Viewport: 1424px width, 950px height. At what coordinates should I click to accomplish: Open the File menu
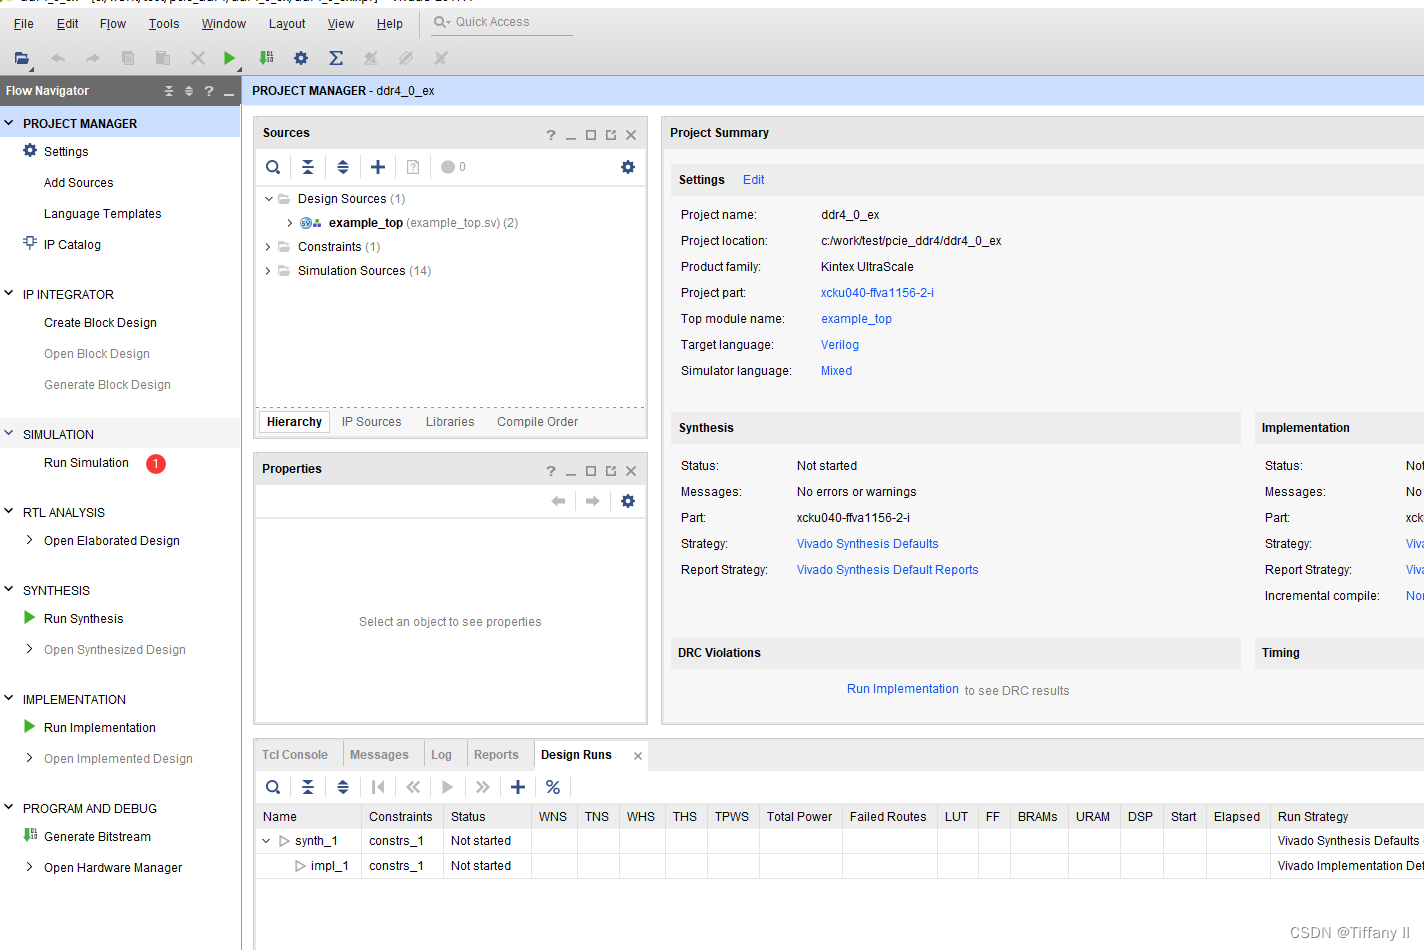[24, 24]
